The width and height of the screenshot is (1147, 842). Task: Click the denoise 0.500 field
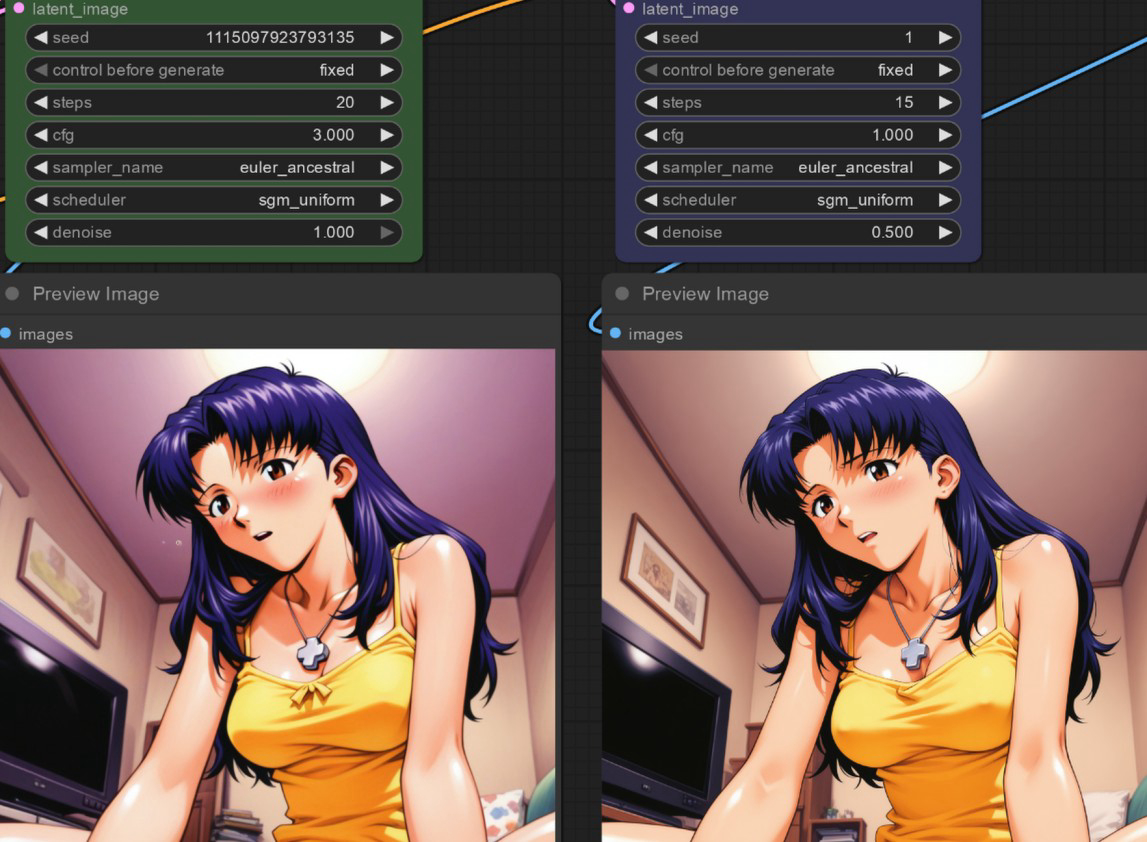coord(797,232)
